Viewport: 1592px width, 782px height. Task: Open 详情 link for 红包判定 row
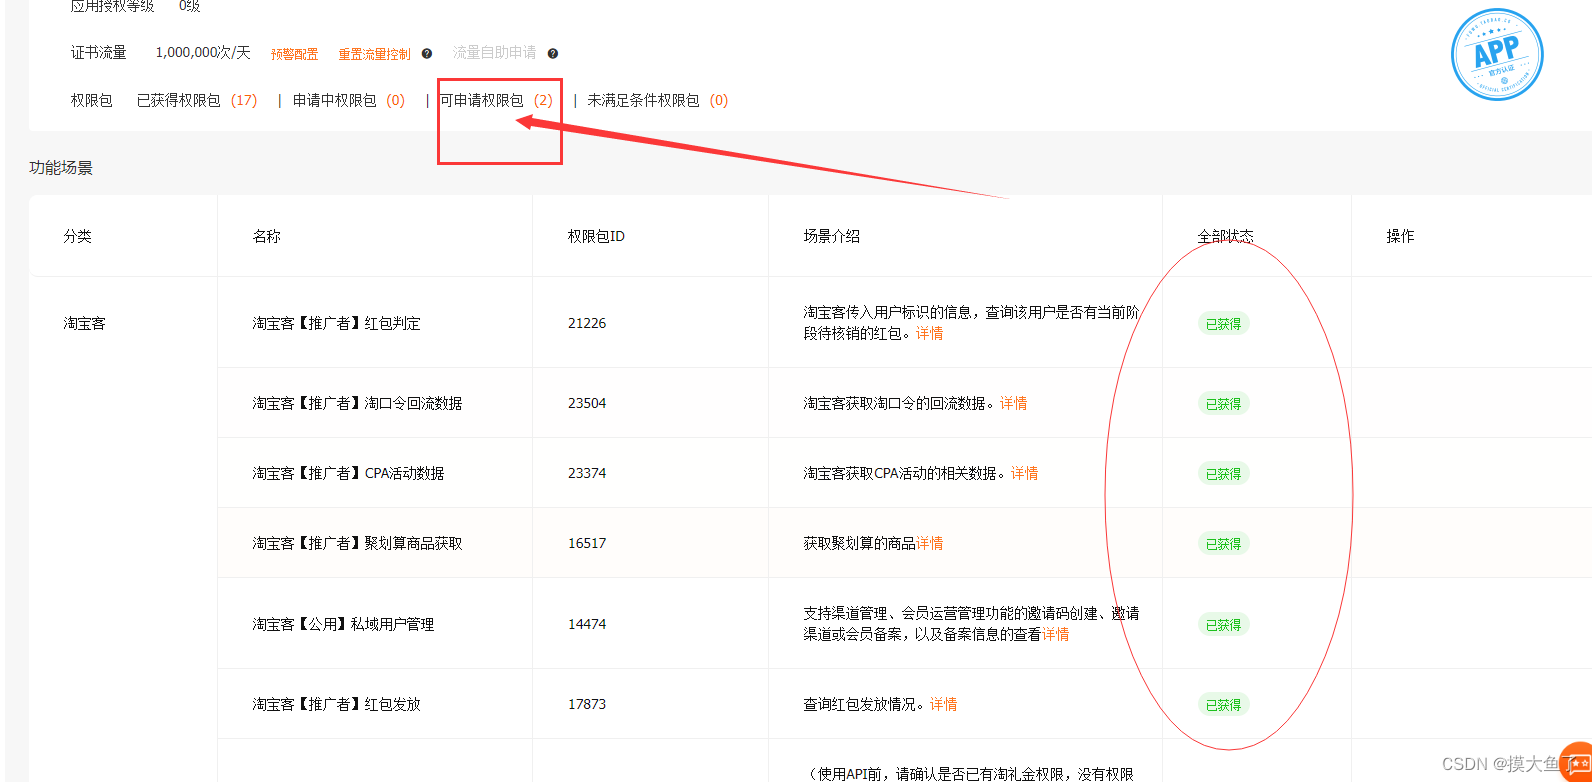pos(929,333)
